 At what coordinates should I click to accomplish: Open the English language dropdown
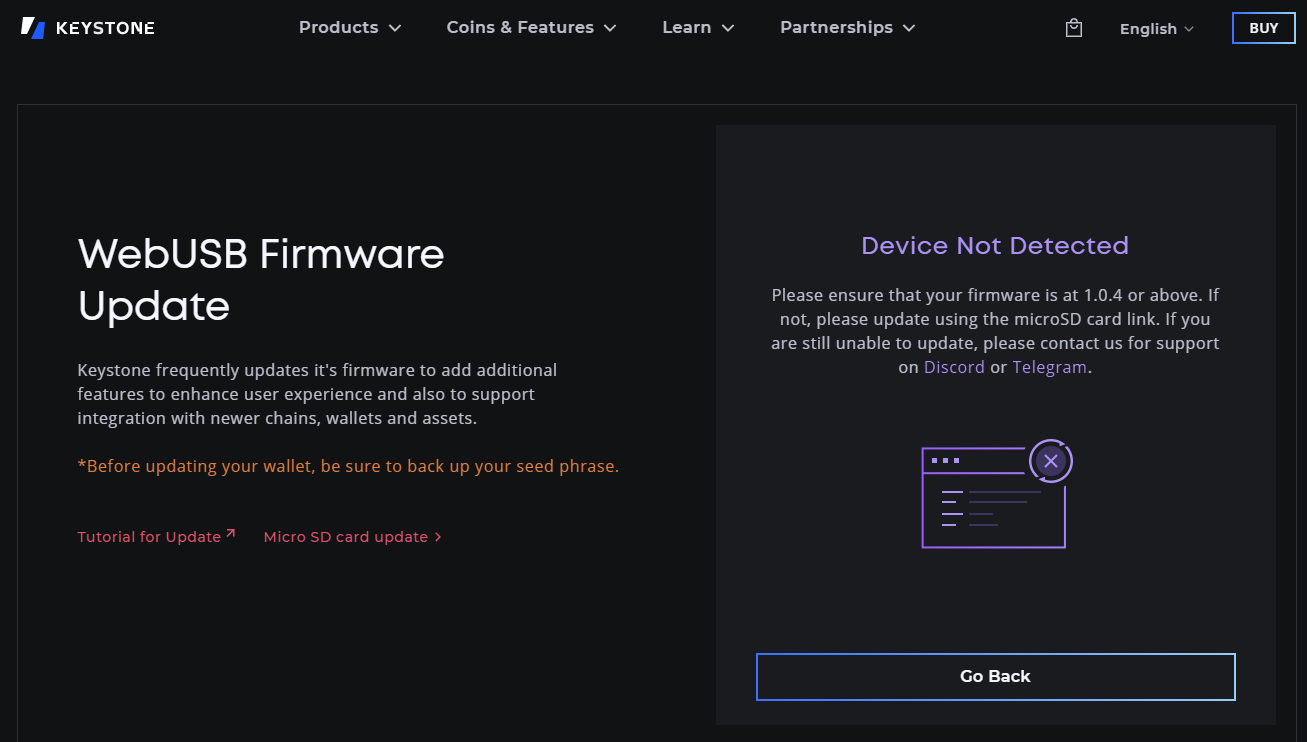[1157, 29]
